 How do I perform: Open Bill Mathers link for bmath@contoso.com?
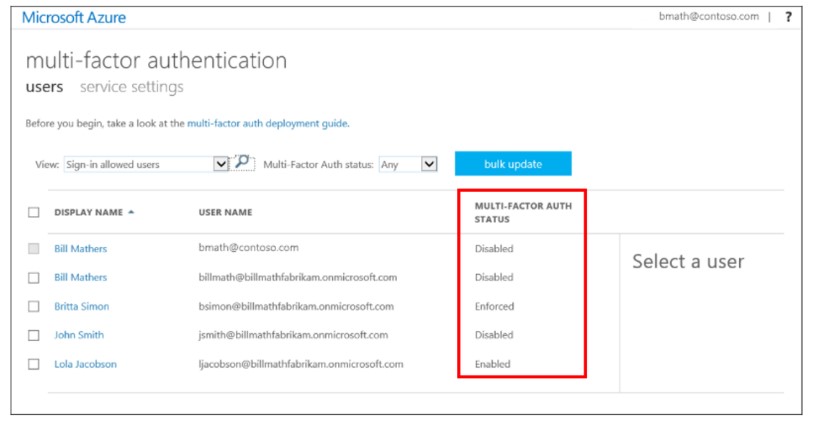(81, 248)
